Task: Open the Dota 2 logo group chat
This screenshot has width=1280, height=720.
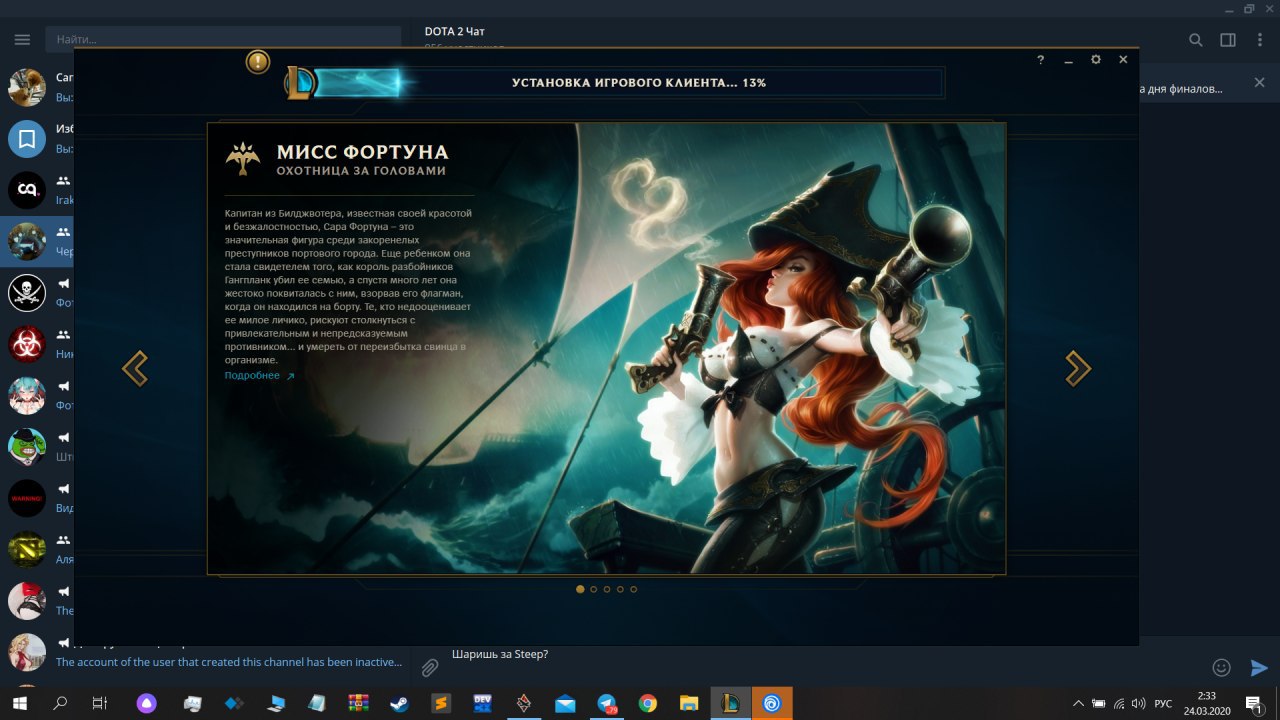Action: [27, 549]
